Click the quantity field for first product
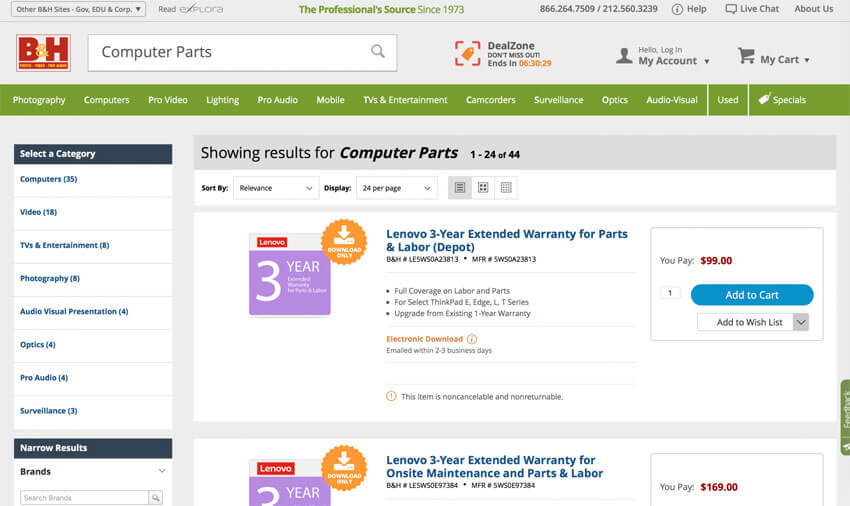 pyautogui.click(x=670, y=293)
